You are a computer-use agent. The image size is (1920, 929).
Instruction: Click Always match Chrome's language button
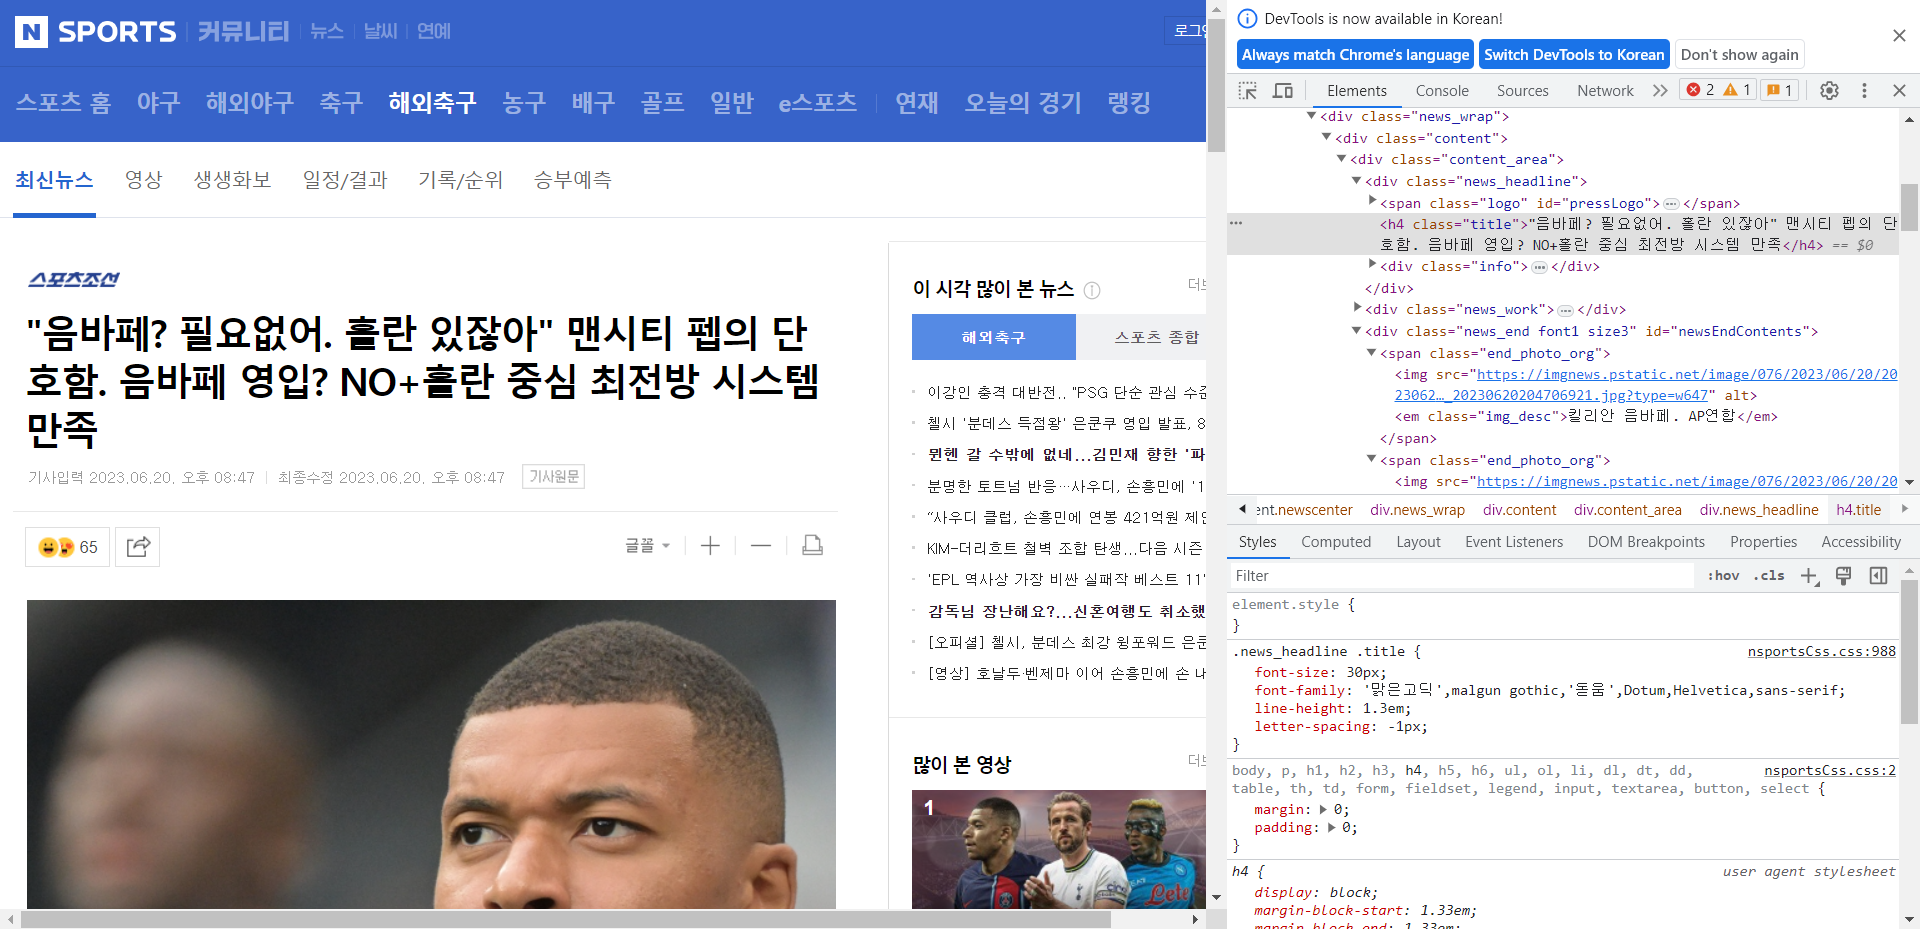click(1355, 55)
